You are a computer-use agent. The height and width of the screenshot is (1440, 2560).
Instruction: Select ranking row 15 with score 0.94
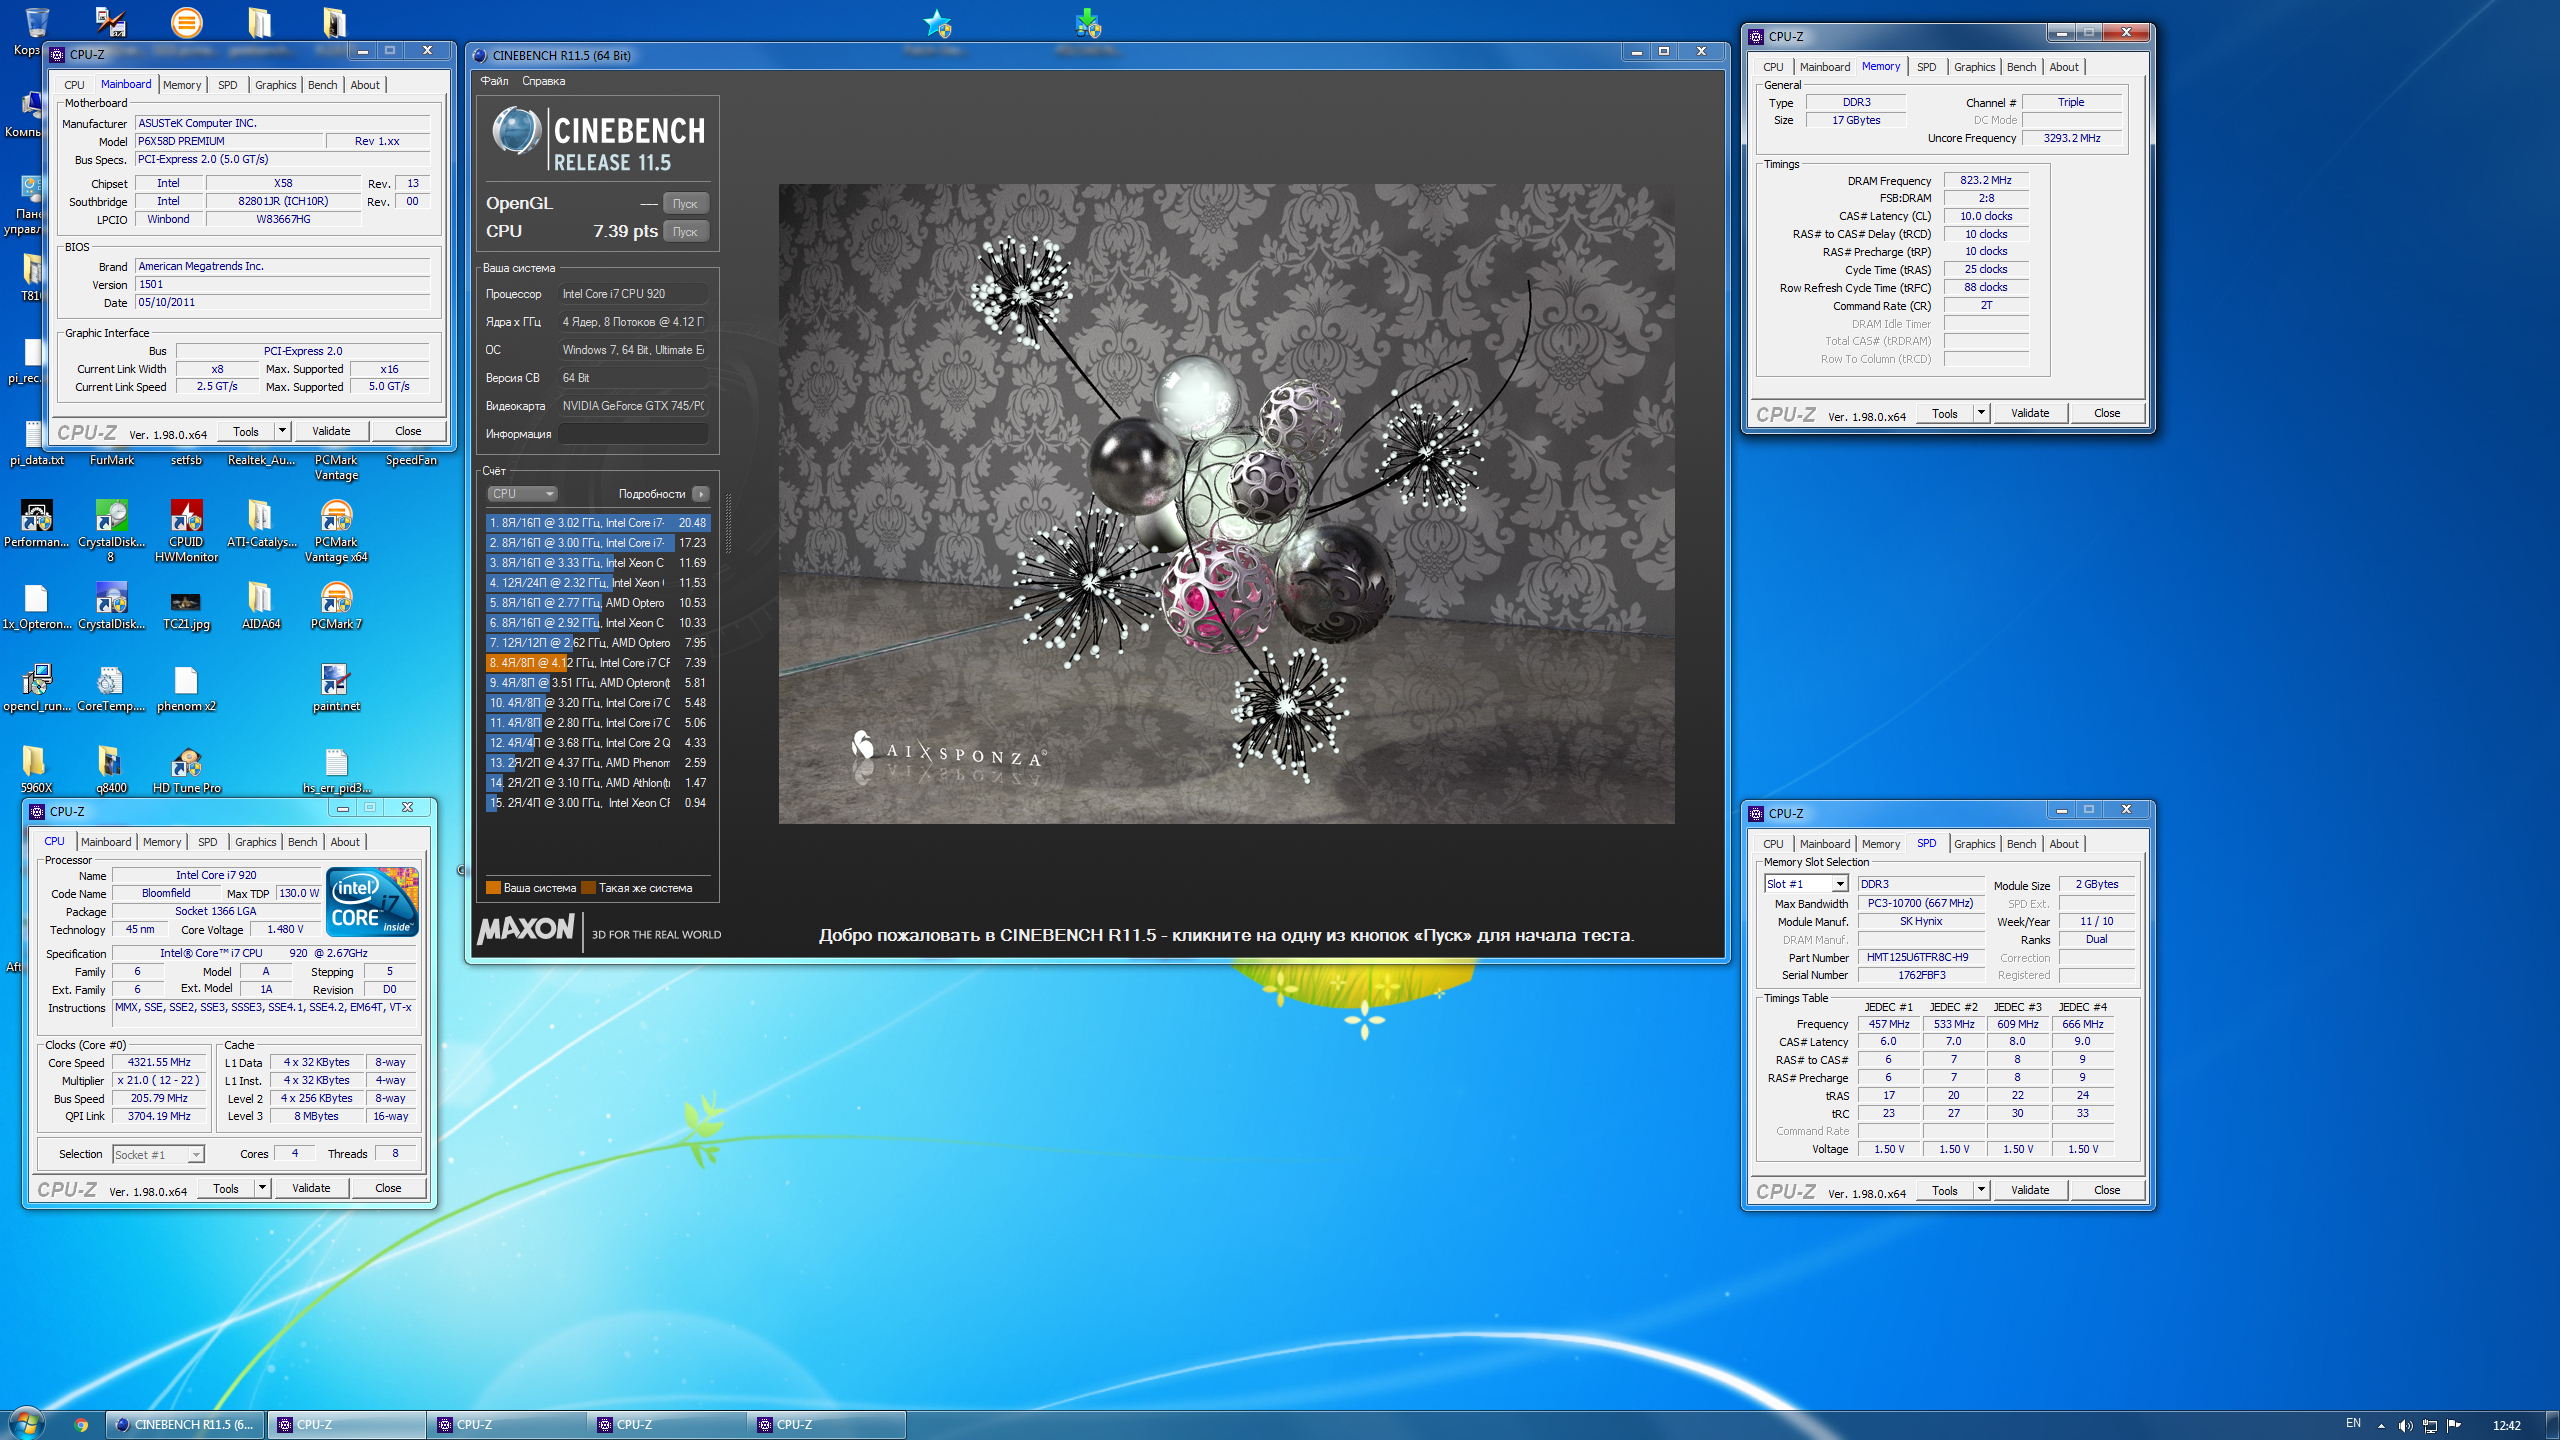click(x=597, y=803)
